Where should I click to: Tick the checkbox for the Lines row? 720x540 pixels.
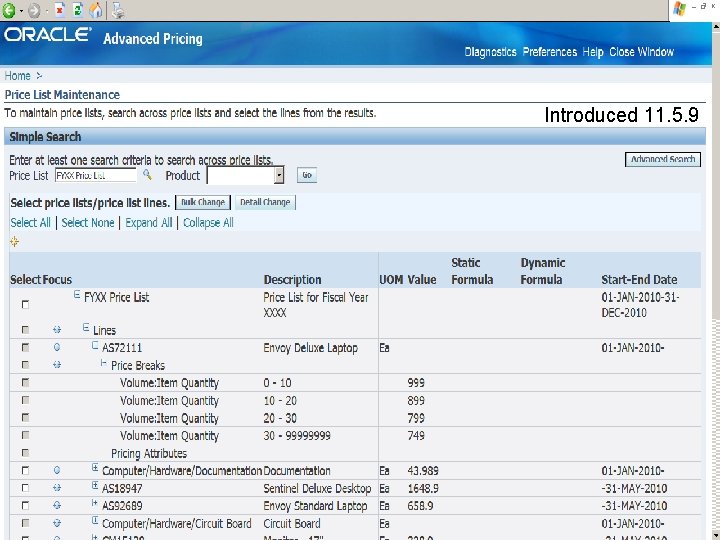pyautogui.click(x=25, y=330)
